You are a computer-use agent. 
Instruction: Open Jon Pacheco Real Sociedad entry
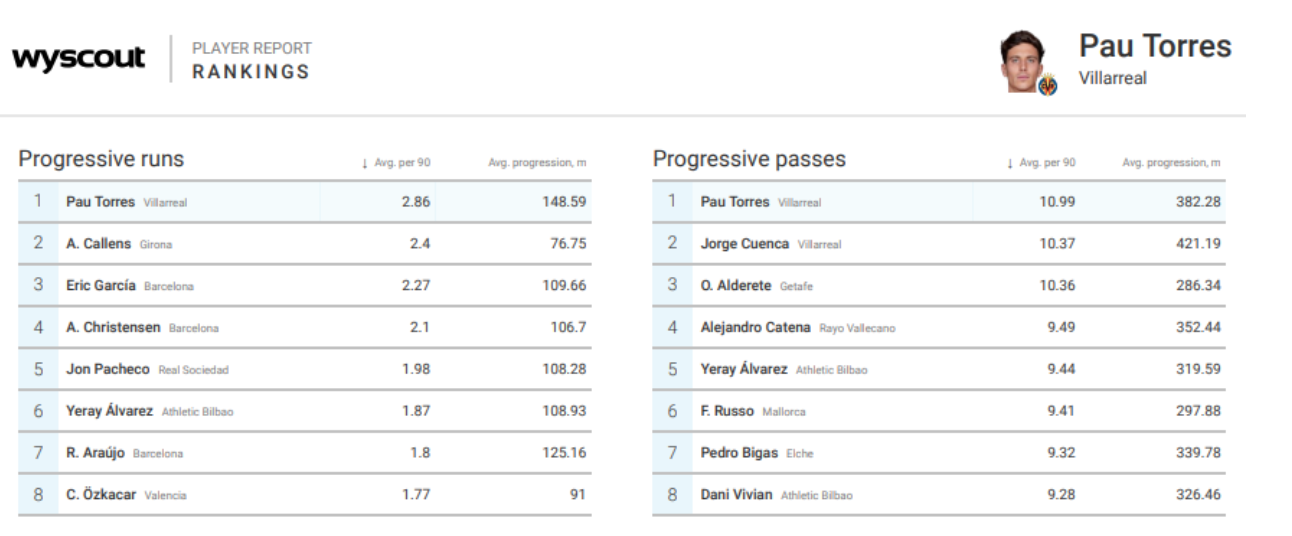coord(305,370)
